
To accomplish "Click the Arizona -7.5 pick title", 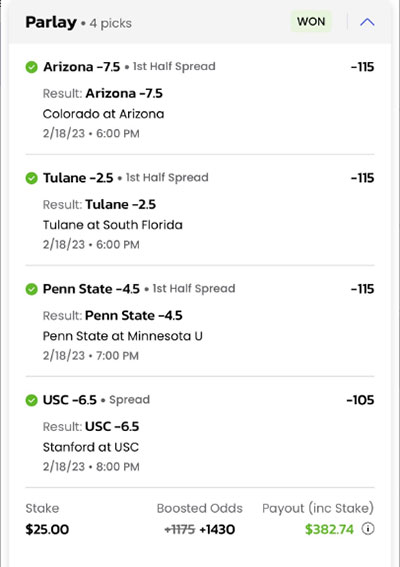I will pos(82,67).
